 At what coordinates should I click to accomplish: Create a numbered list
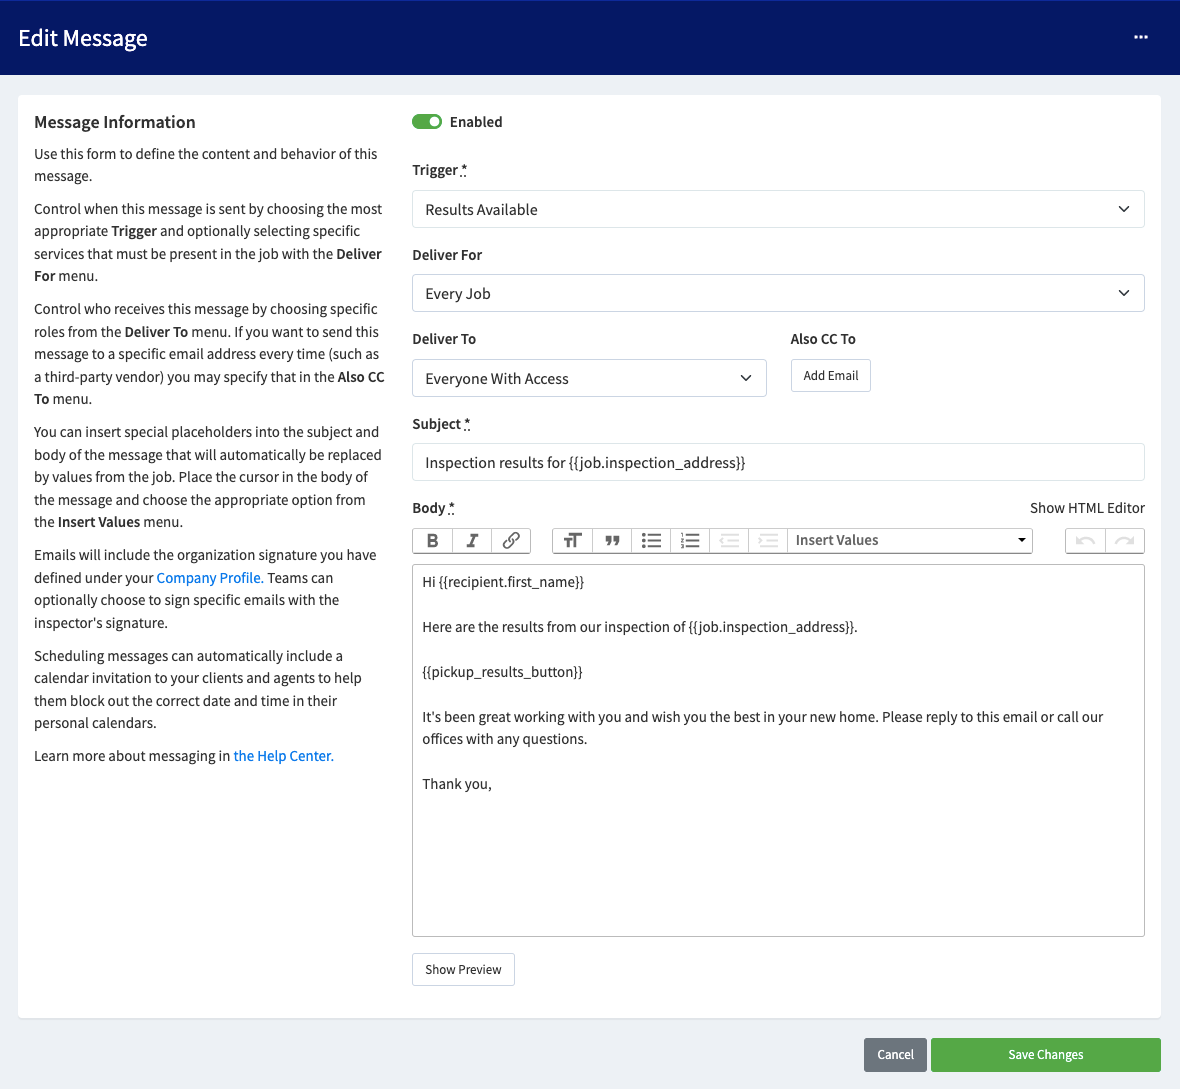tap(690, 541)
